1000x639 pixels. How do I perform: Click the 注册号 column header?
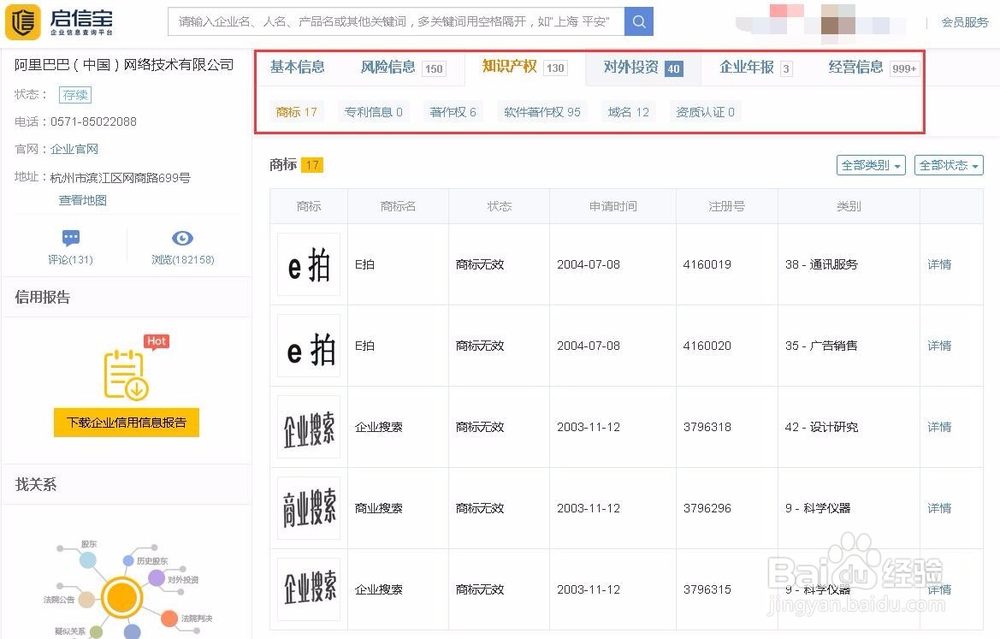pyautogui.click(x=726, y=206)
